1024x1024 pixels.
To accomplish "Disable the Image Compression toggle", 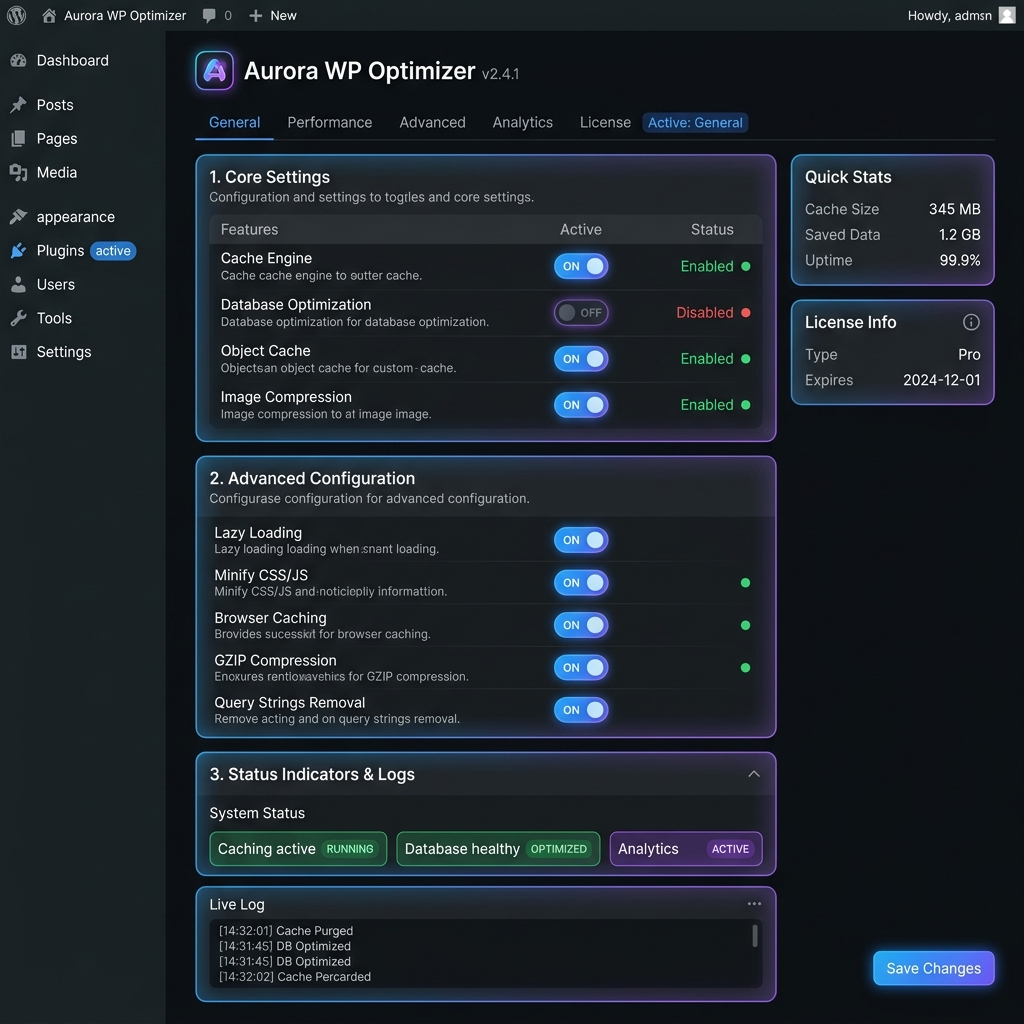I will point(581,405).
